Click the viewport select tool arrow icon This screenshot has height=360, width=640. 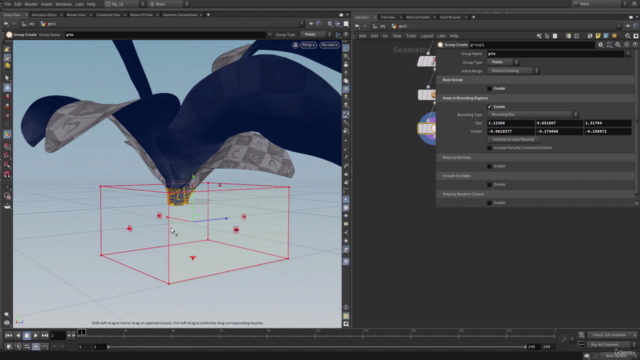coord(7,78)
